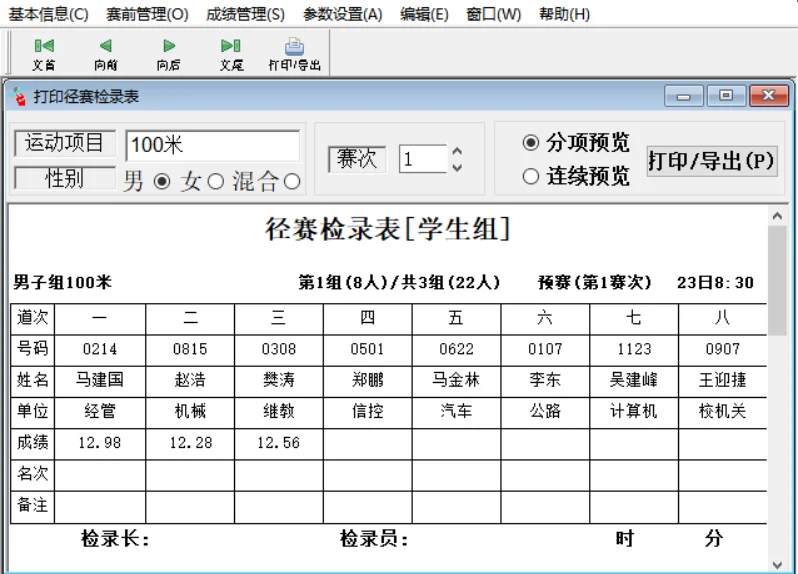This screenshot has width=798, height=574.
Task: Click the time text 23日8:30
Action: click(x=715, y=282)
